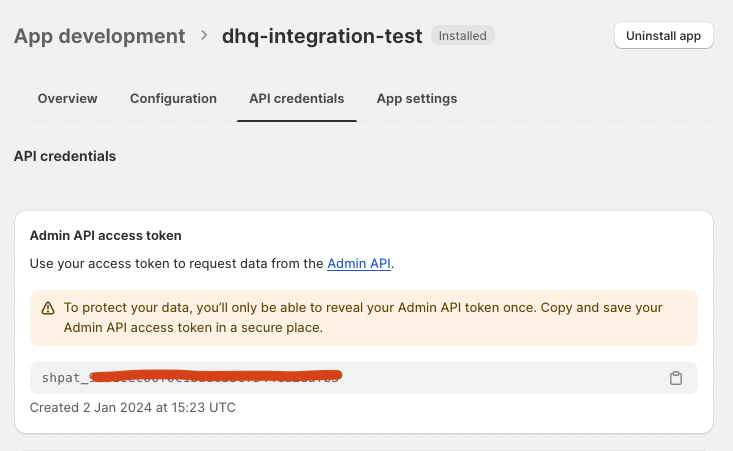Click the Uninstall app button
Viewport: 733px width, 451px height.
[663, 36]
